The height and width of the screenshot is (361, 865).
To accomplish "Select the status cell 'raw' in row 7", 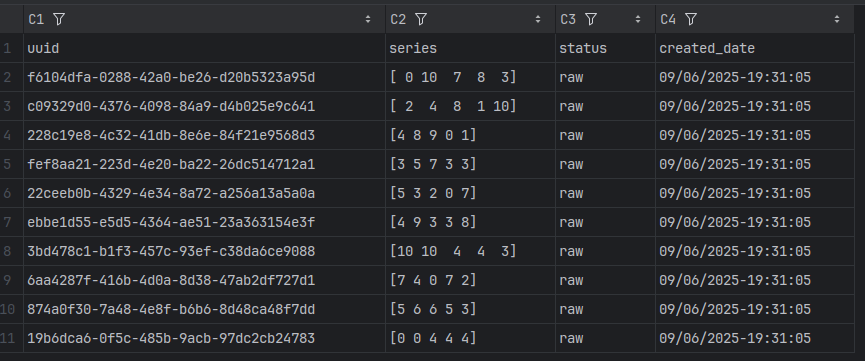I will point(605,222).
